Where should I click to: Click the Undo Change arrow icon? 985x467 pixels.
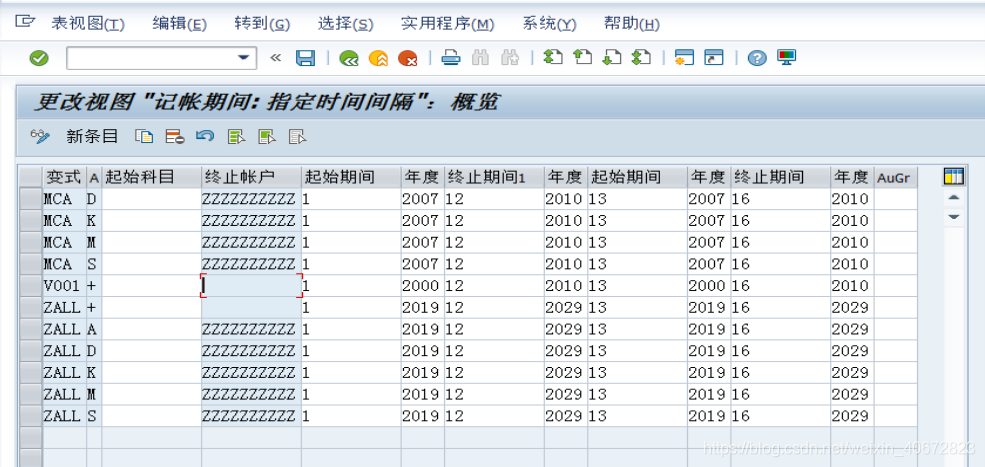(x=205, y=136)
